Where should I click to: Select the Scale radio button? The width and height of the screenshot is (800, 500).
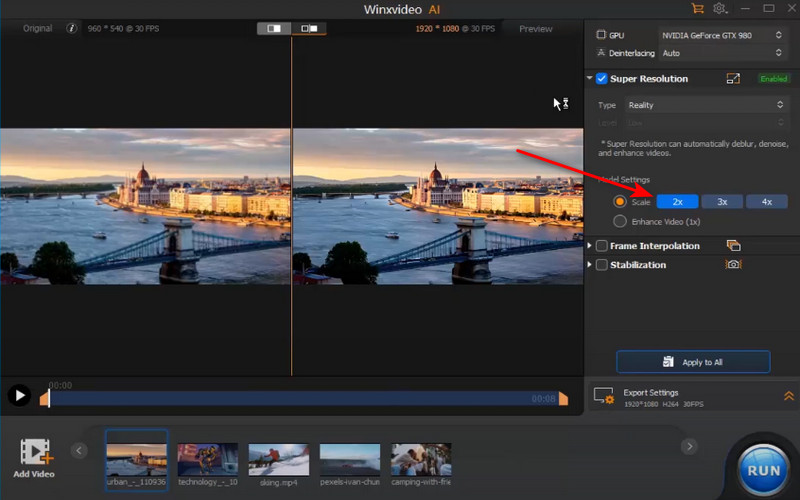(x=619, y=202)
